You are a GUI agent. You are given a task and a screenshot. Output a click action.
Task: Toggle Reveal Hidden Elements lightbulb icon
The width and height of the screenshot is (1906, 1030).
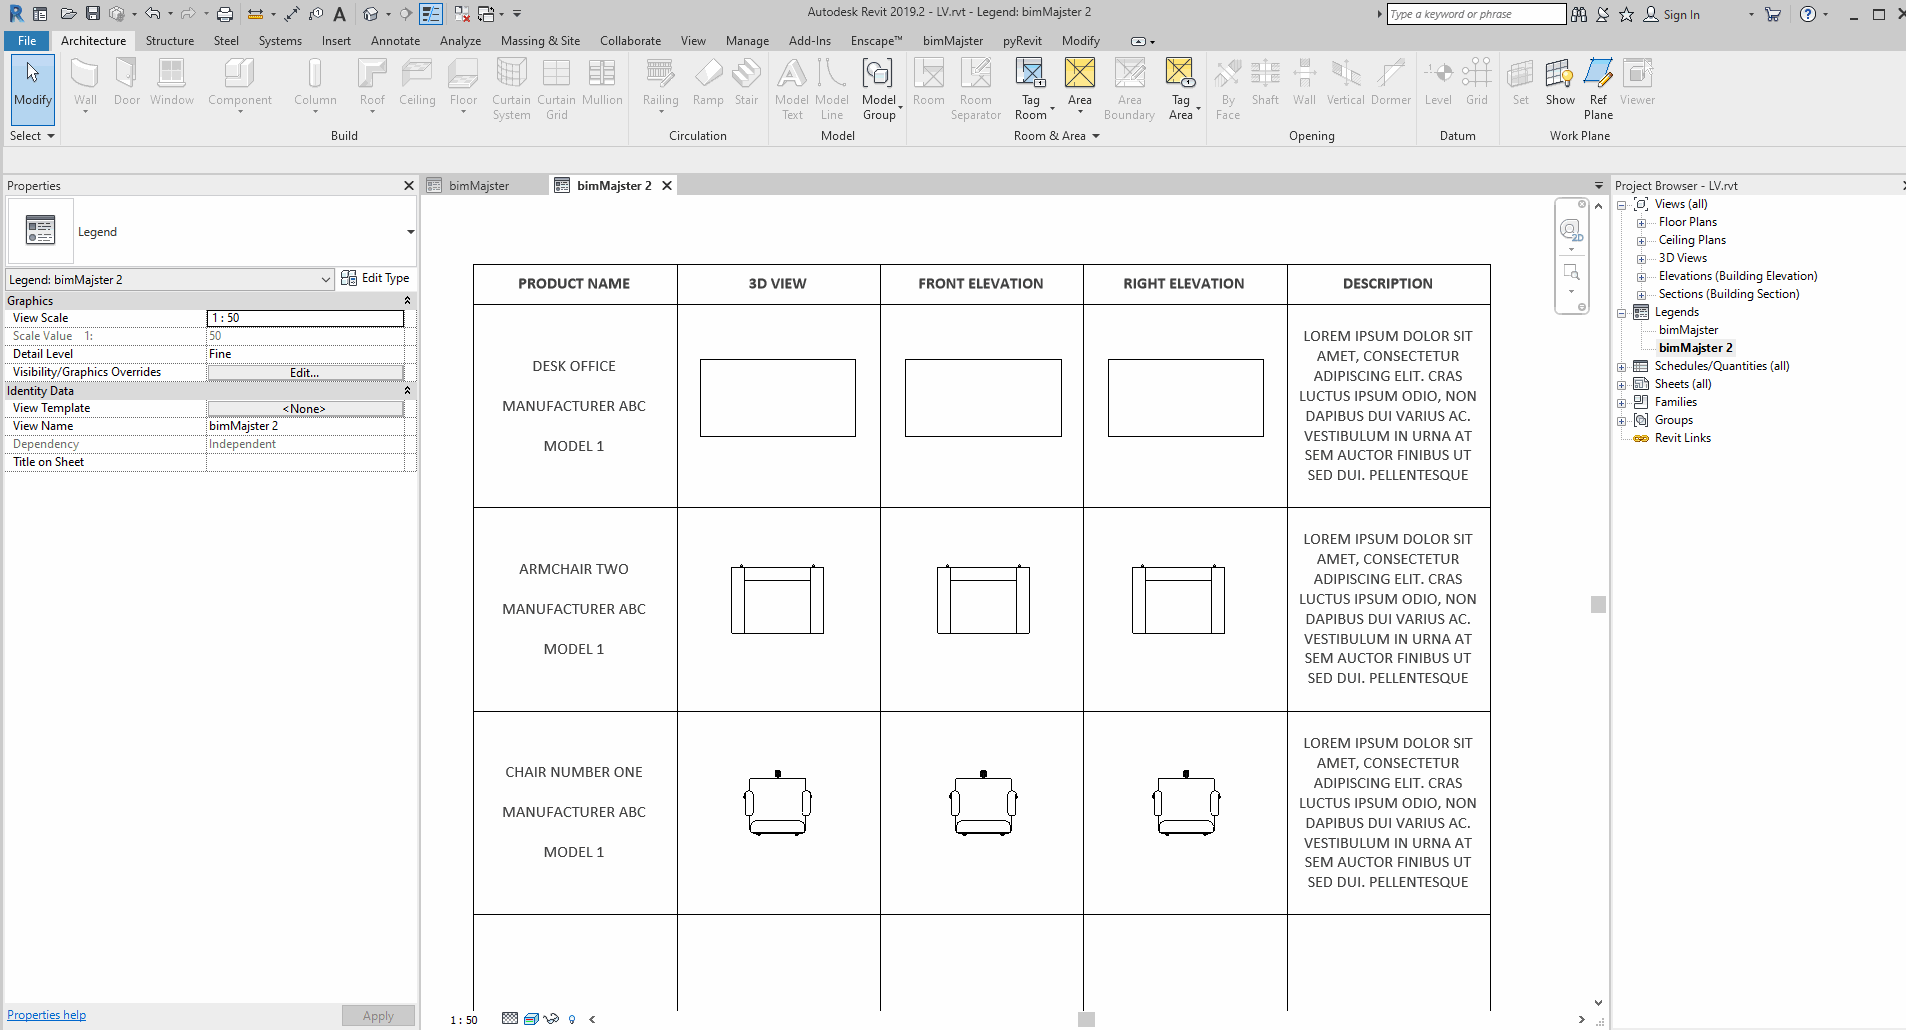(572, 1019)
